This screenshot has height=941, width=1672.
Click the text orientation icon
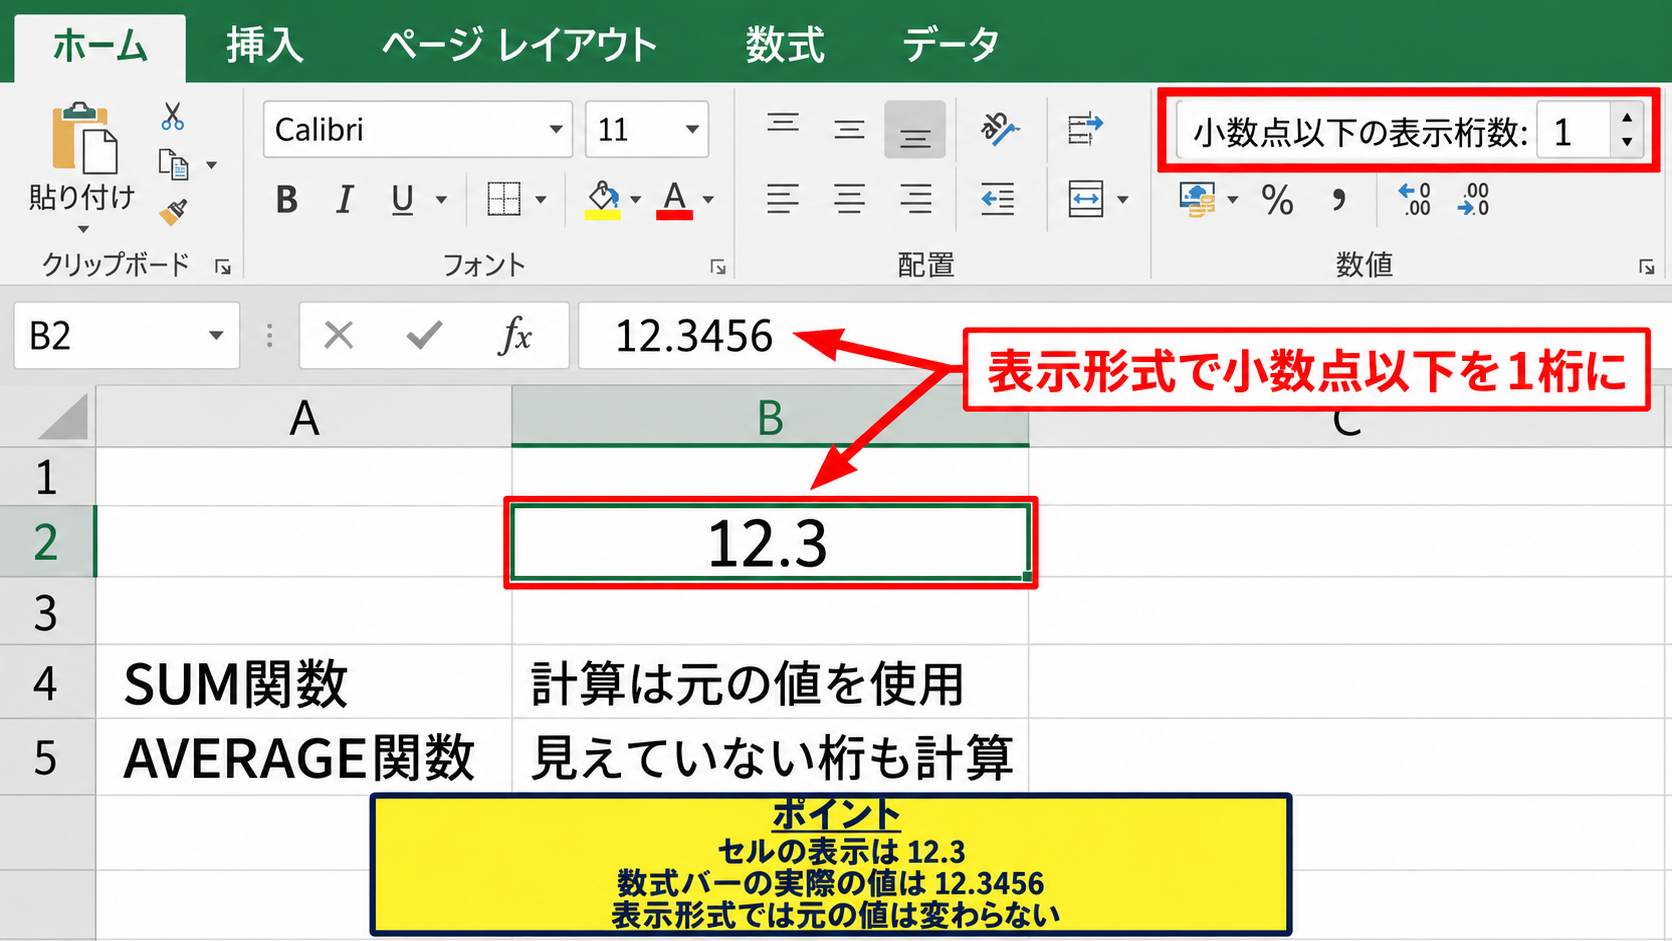click(998, 128)
